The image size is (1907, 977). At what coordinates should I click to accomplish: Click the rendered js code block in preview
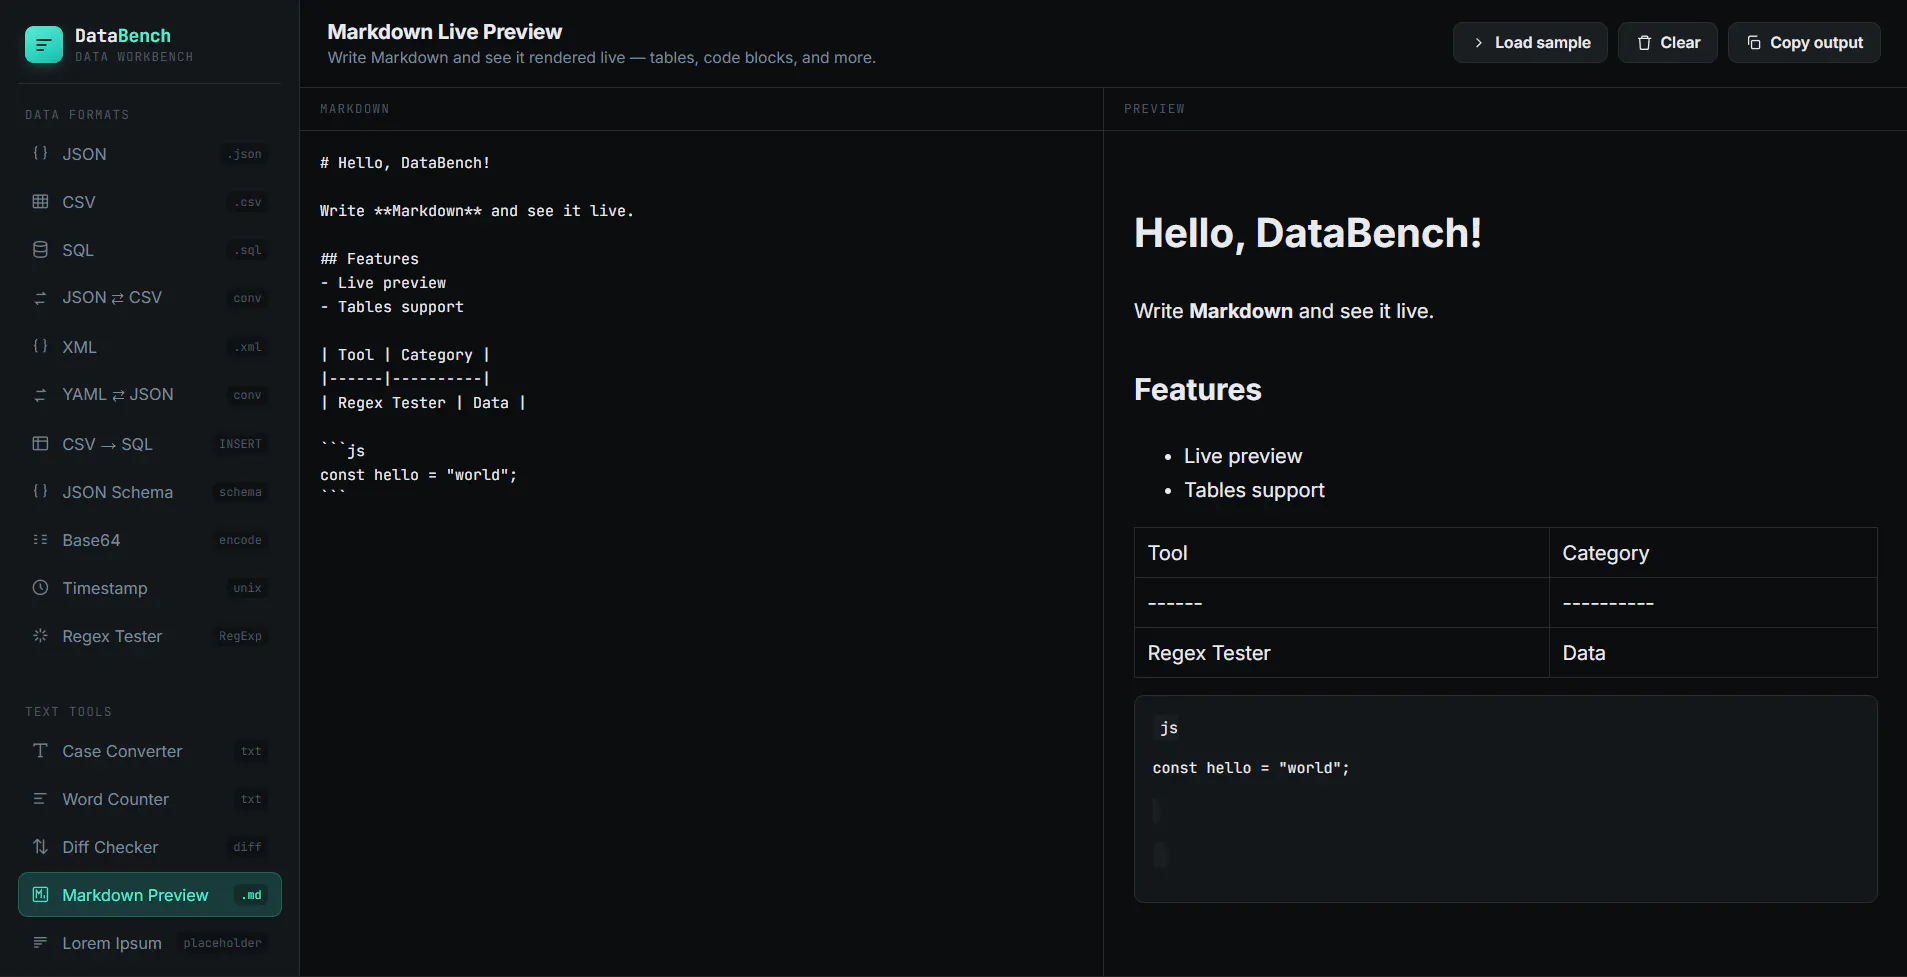(x=1505, y=799)
